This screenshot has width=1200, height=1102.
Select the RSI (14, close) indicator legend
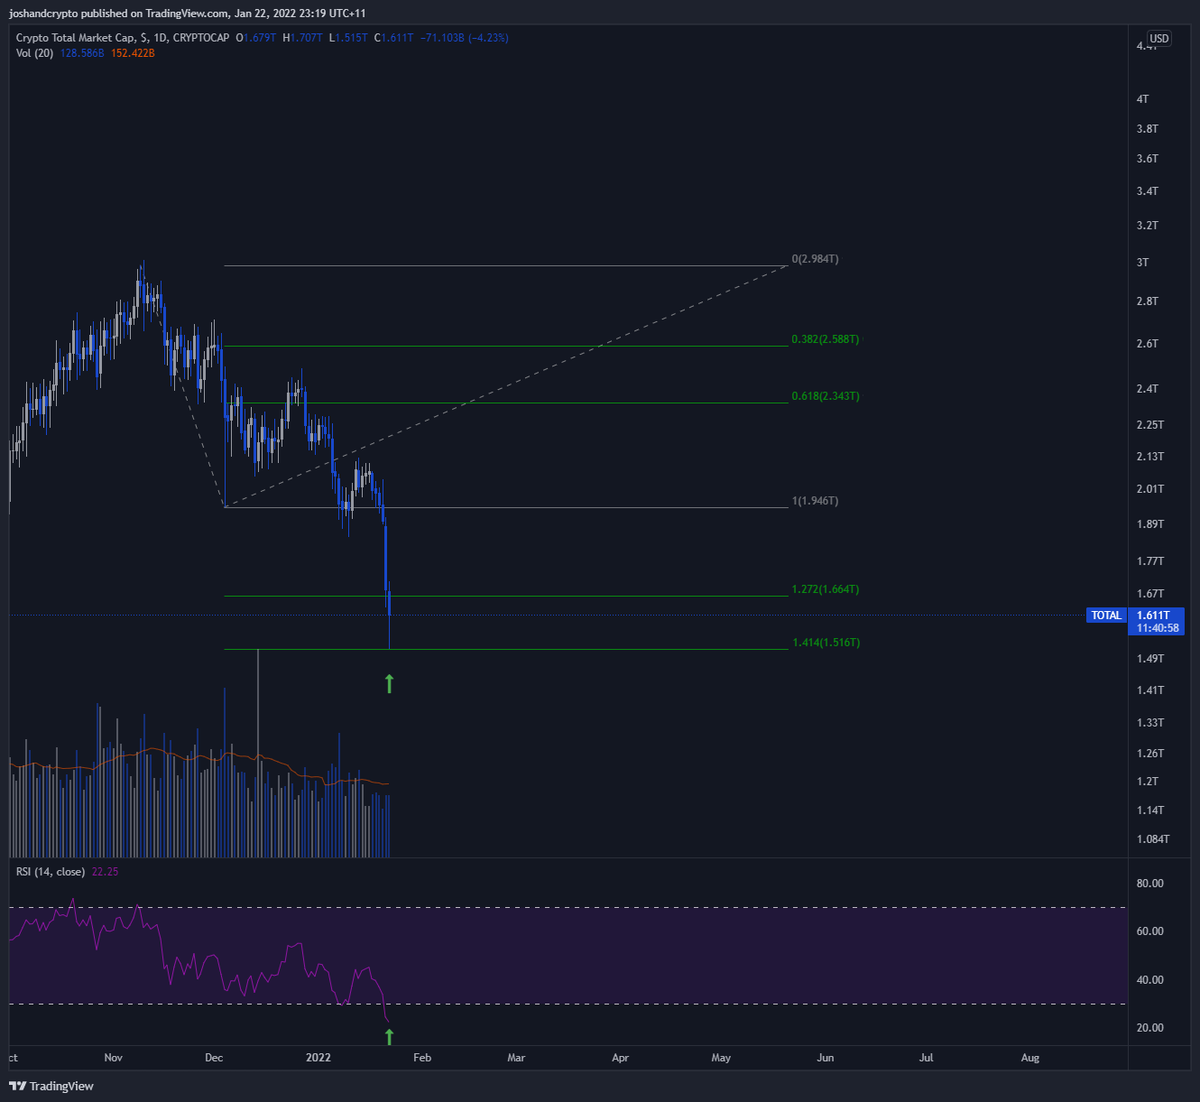click(50, 872)
